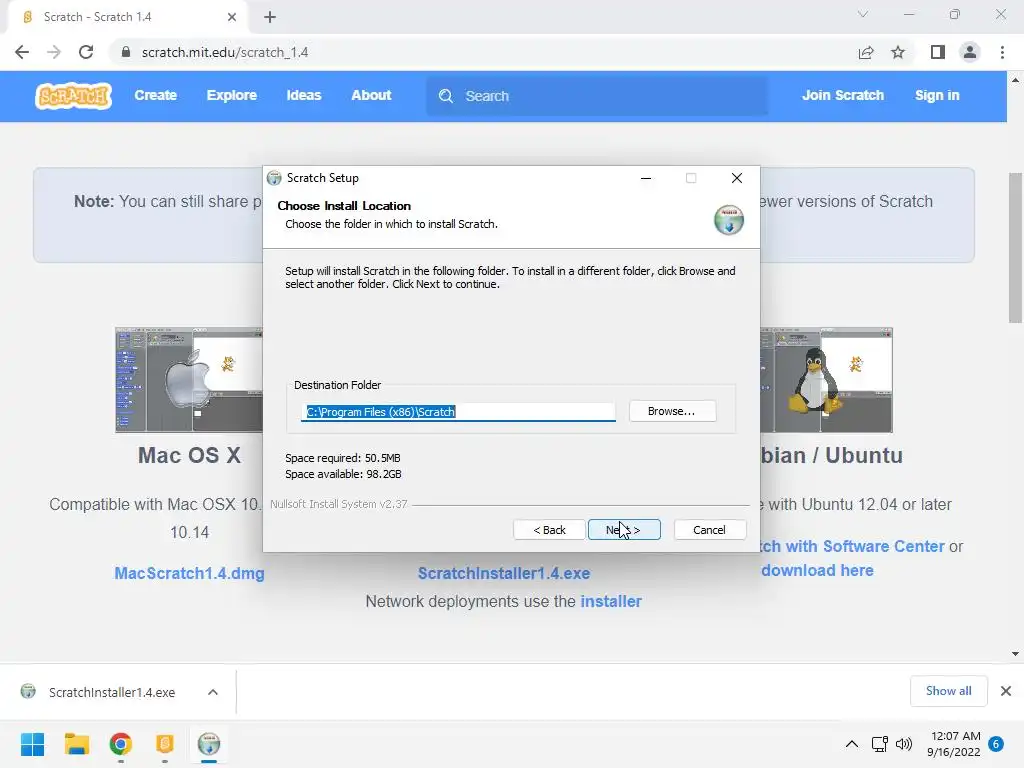Screen dimensions: 1024x768
Task: Click the volume speaker tray icon
Action: click(904, 744)
